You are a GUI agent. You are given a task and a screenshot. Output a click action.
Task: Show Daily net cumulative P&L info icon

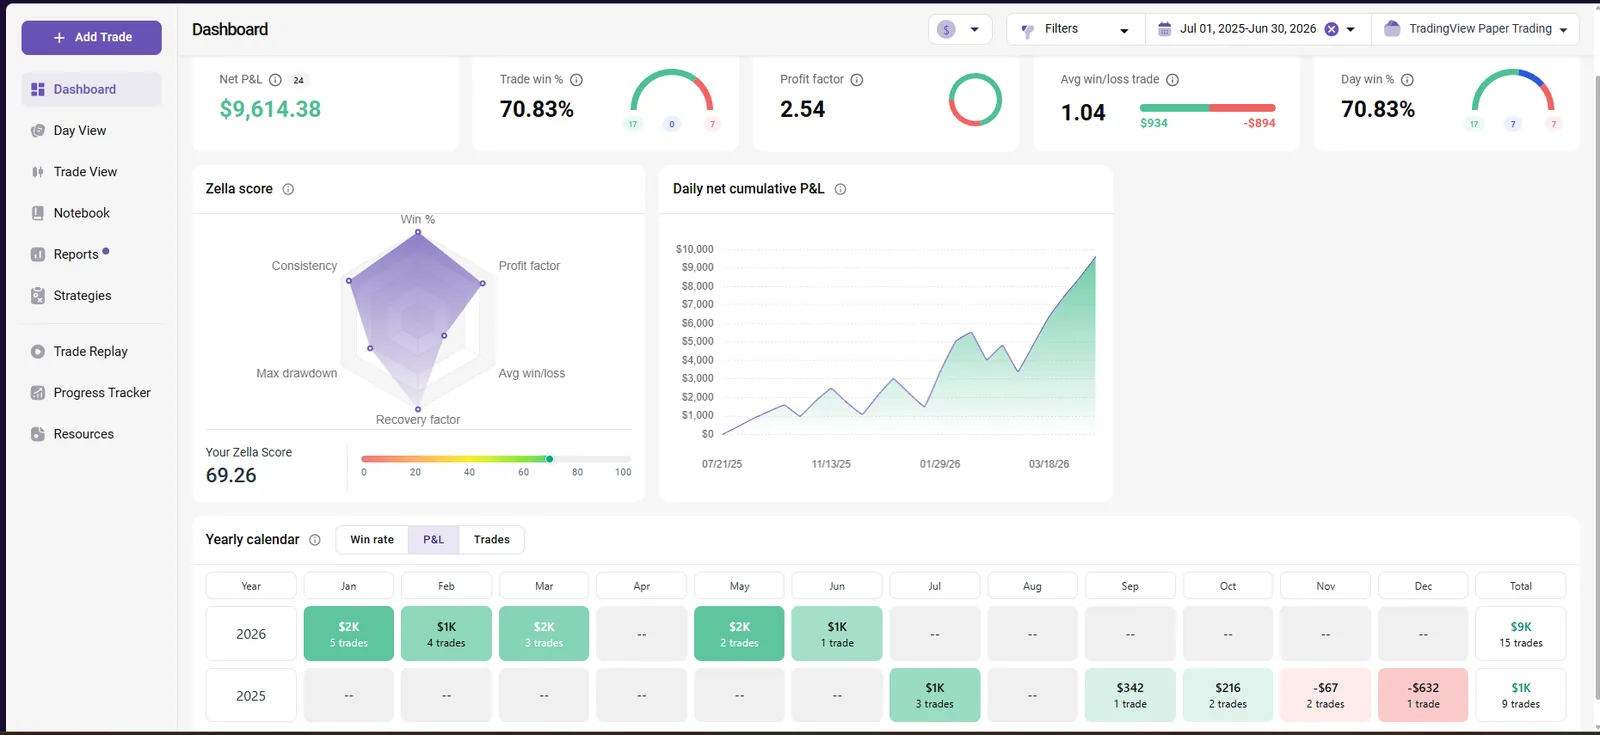tap(840, 189)
